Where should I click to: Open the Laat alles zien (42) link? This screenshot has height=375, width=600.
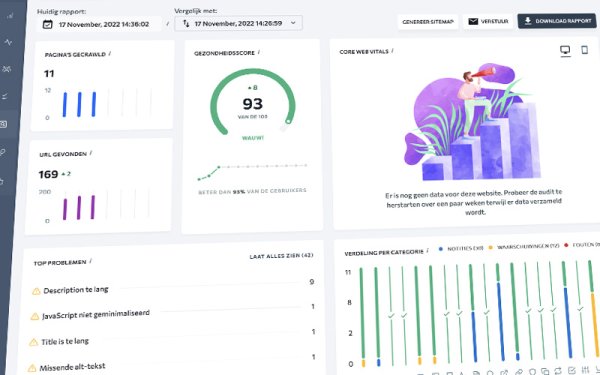pyautogui.click(x=281, y=256)
